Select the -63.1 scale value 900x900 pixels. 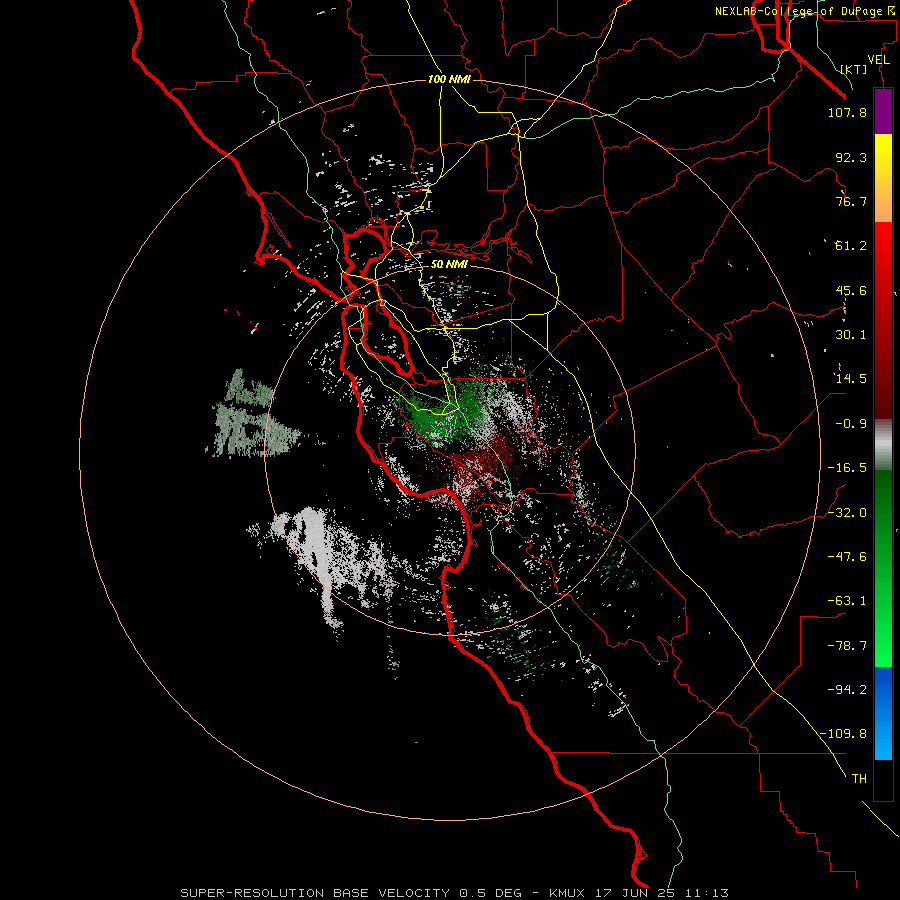[847, 601]
